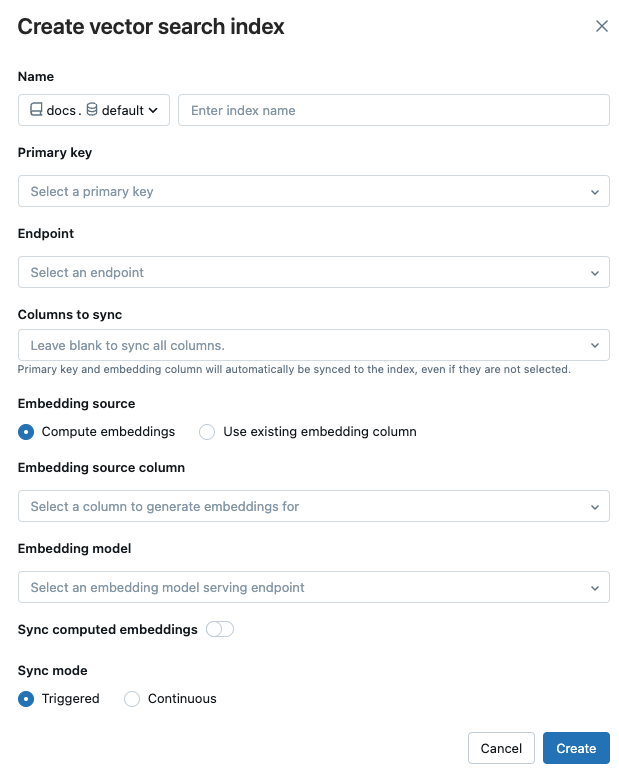Click the Enter index name field
619x772 pixels.
(393, 110)
